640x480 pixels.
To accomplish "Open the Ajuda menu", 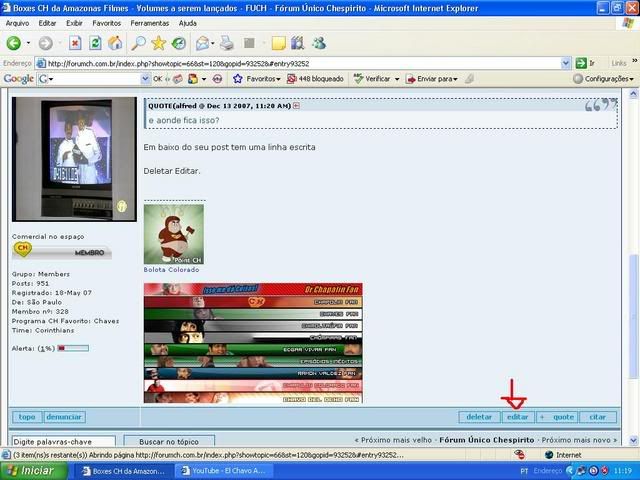I will (187, 23).
